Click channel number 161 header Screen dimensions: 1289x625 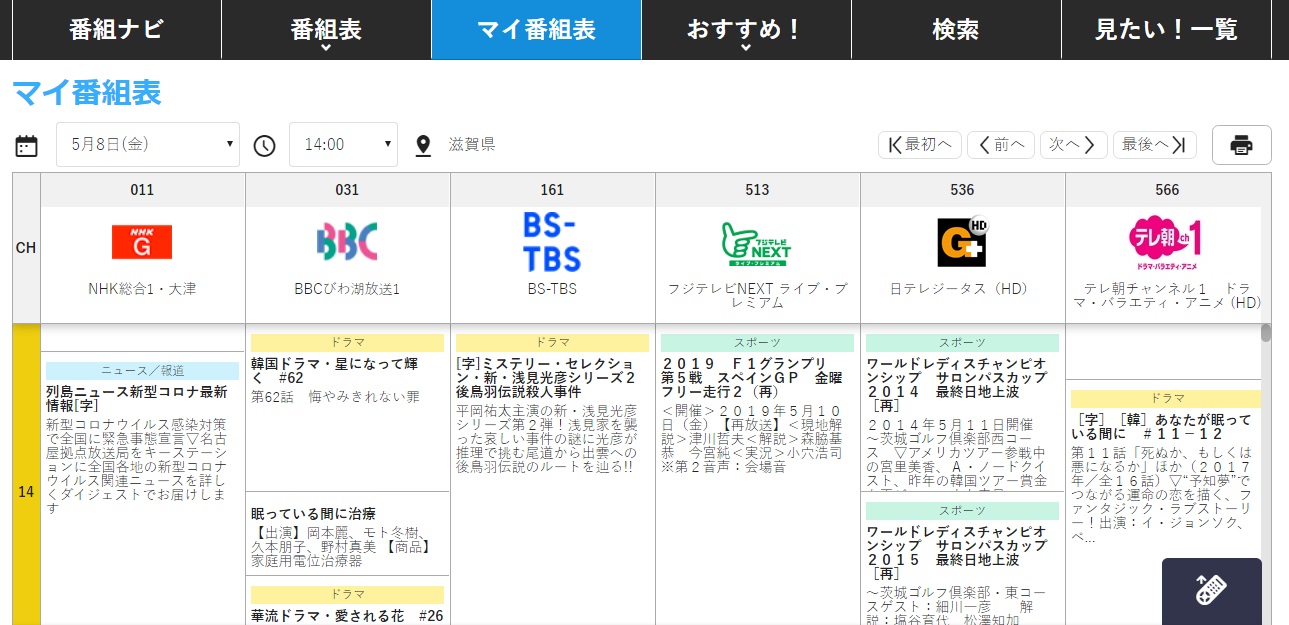[x=552, y=190]
